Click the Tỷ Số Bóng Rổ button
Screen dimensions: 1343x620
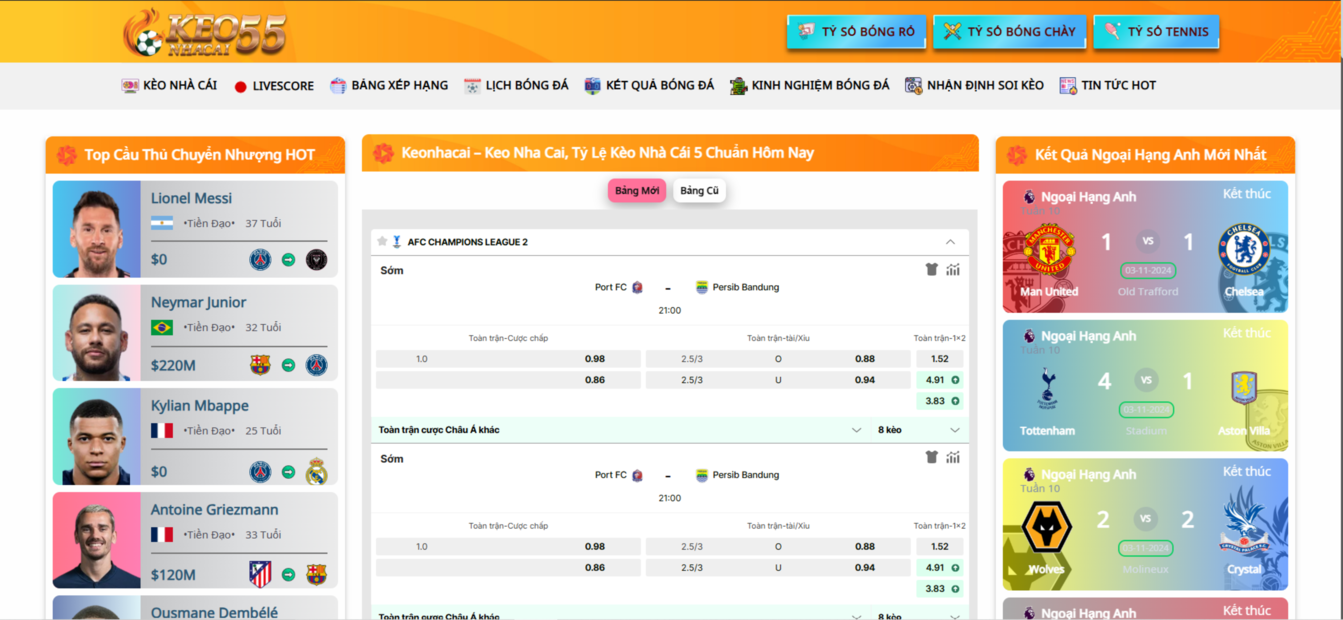pyautogui.click(x=857, y=32)
